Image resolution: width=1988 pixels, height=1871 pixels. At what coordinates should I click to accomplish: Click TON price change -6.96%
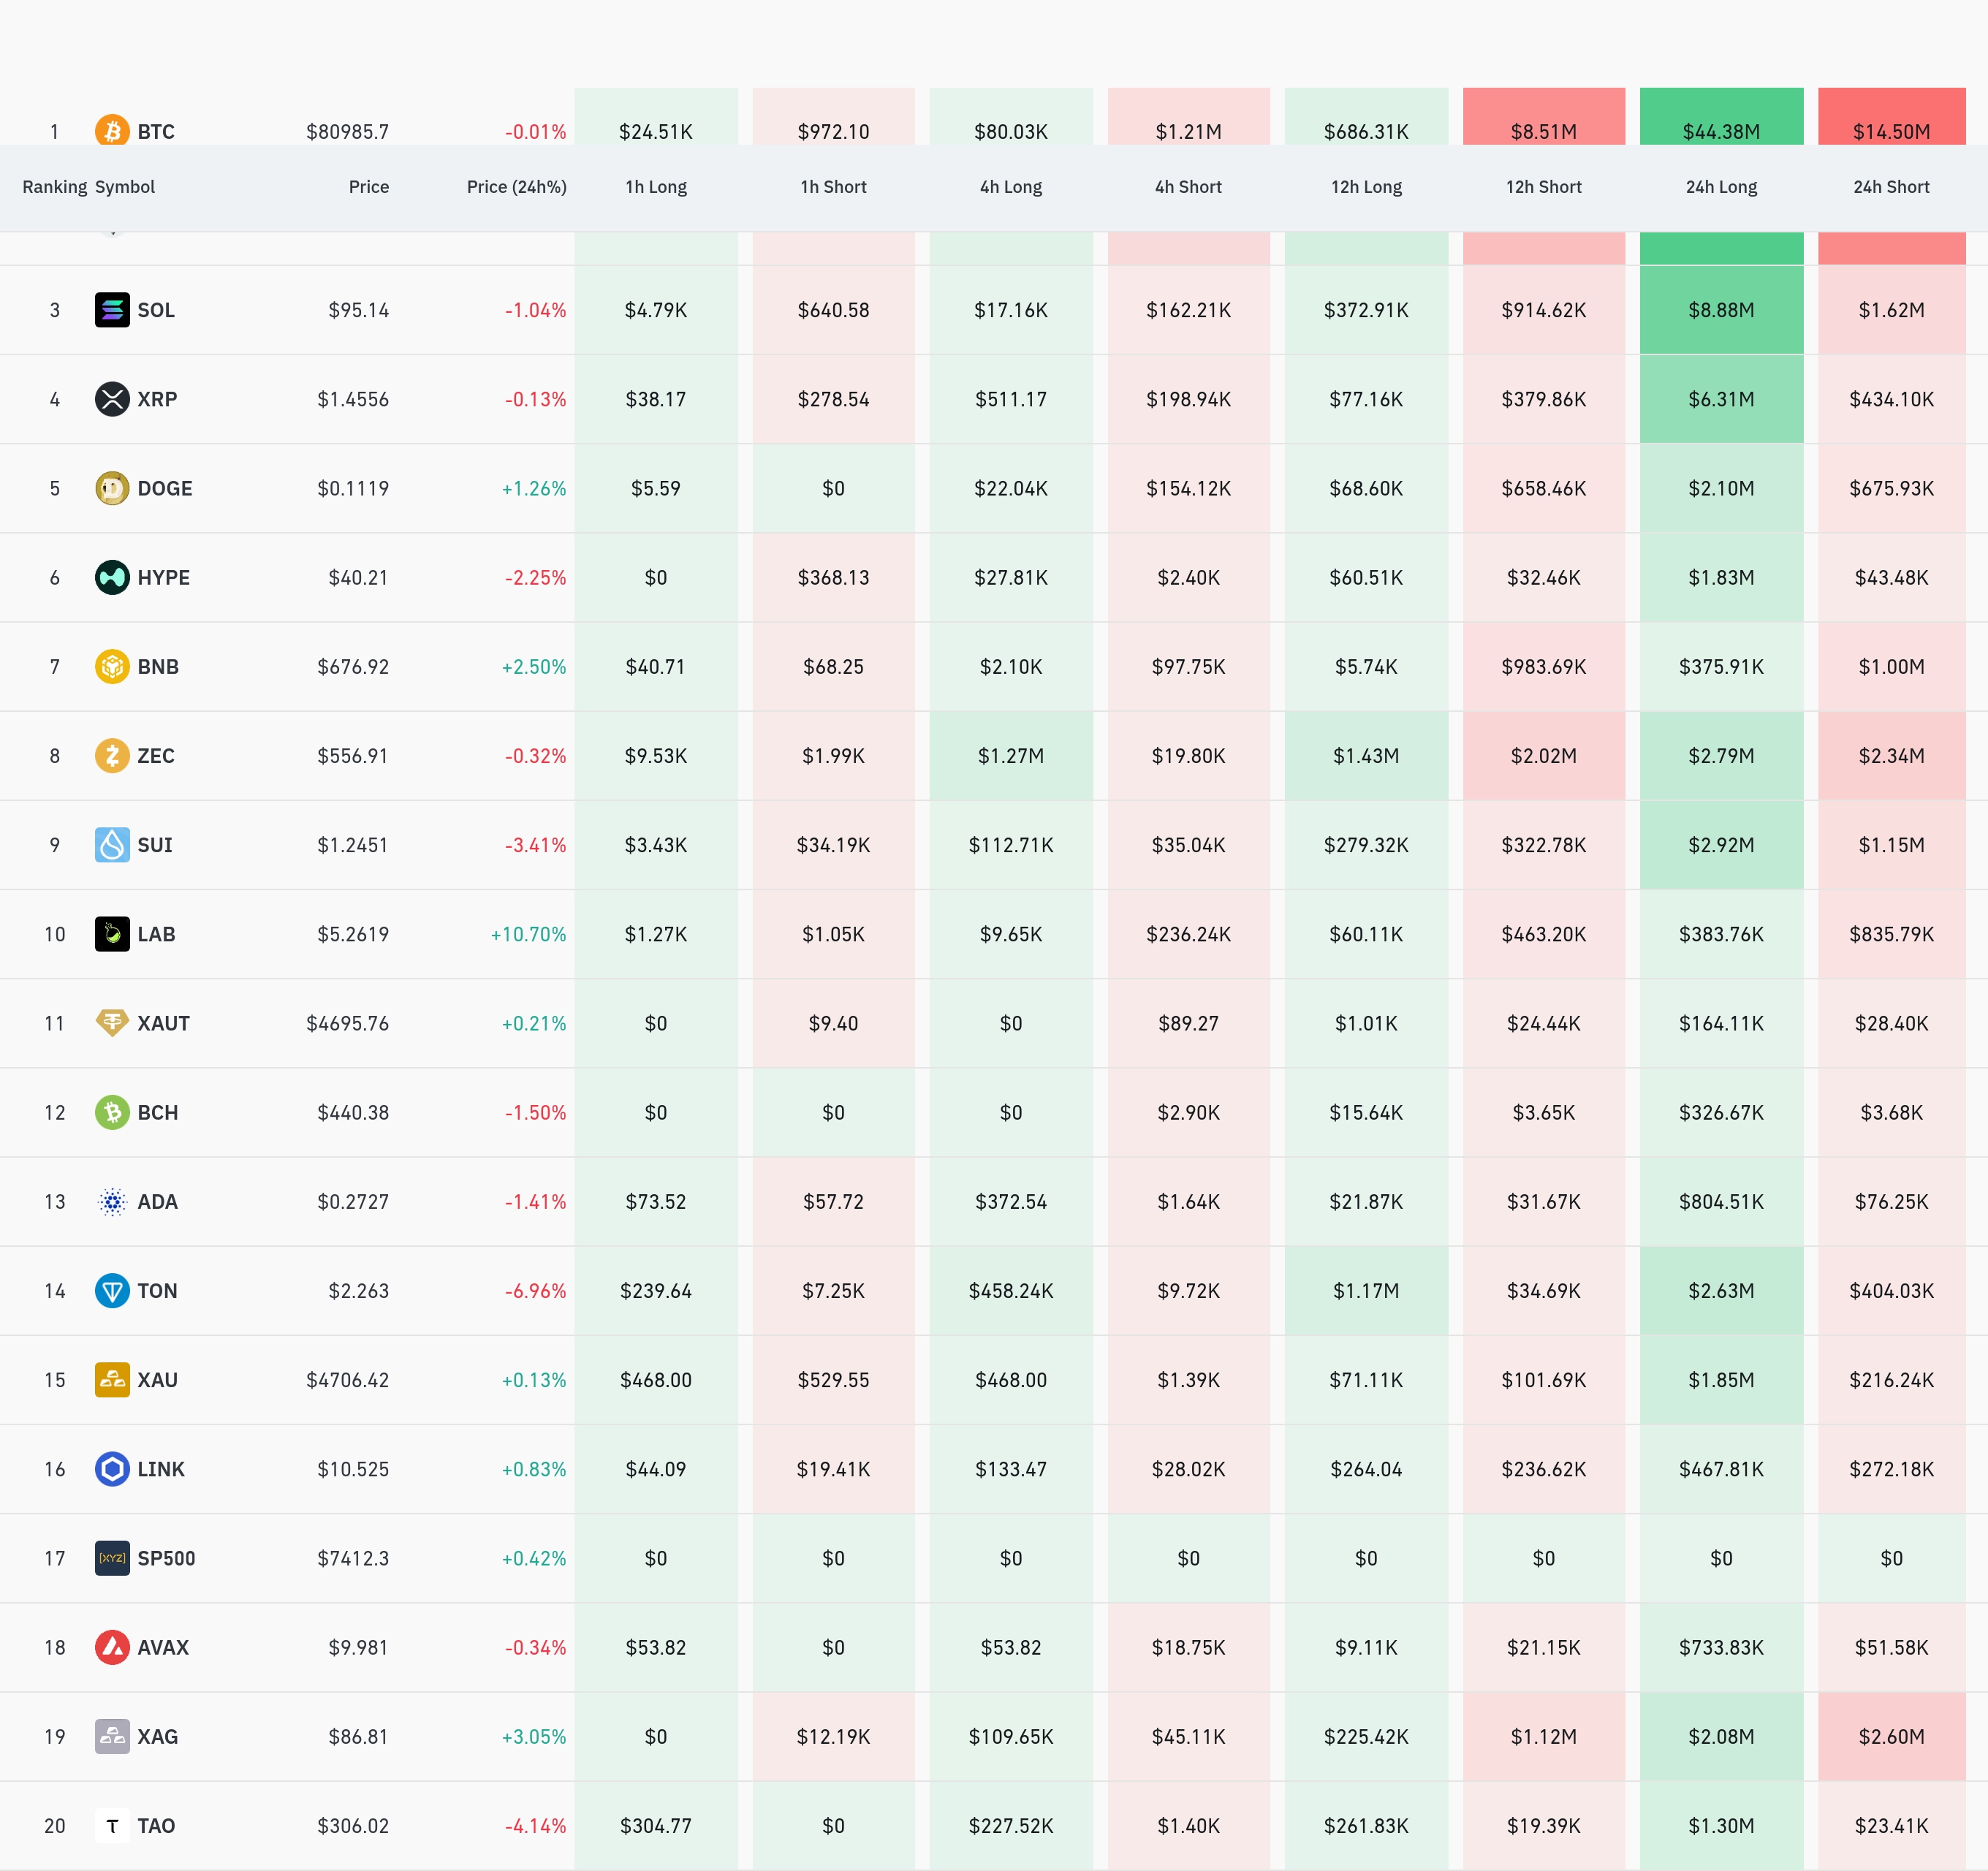pos(536,1290)
